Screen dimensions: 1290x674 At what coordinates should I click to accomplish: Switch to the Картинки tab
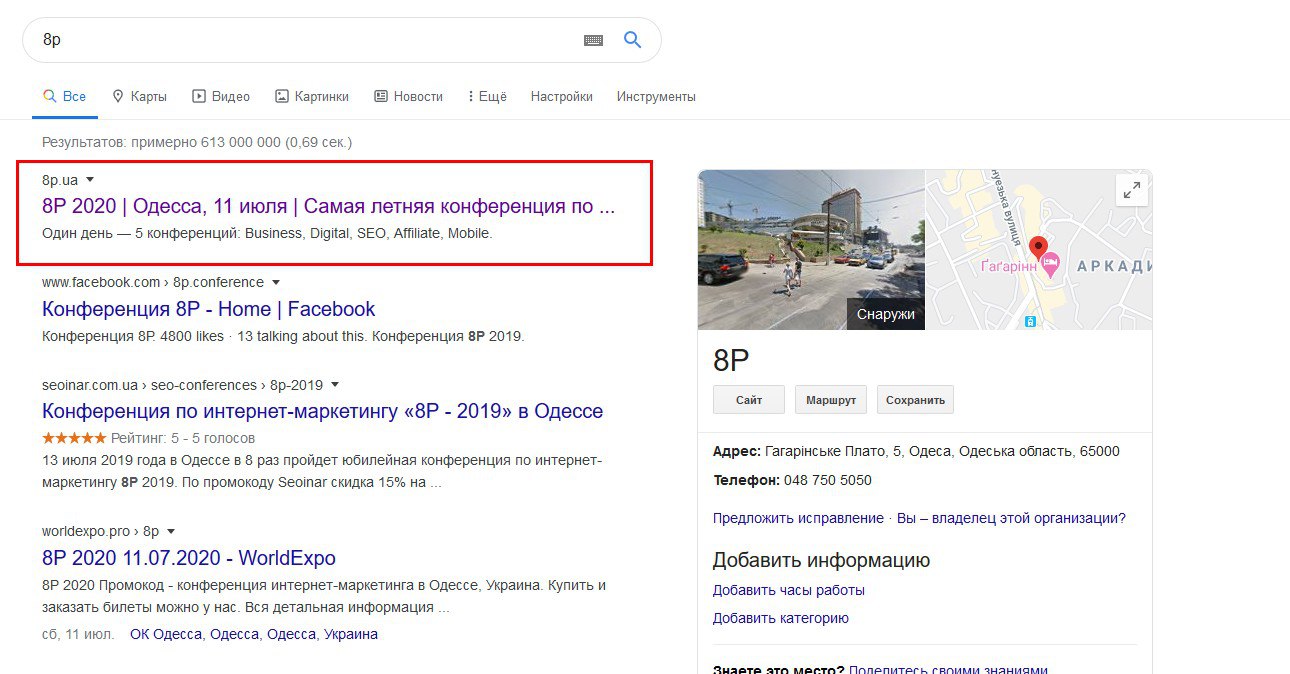pyautogui.click(x=312, y=97)
